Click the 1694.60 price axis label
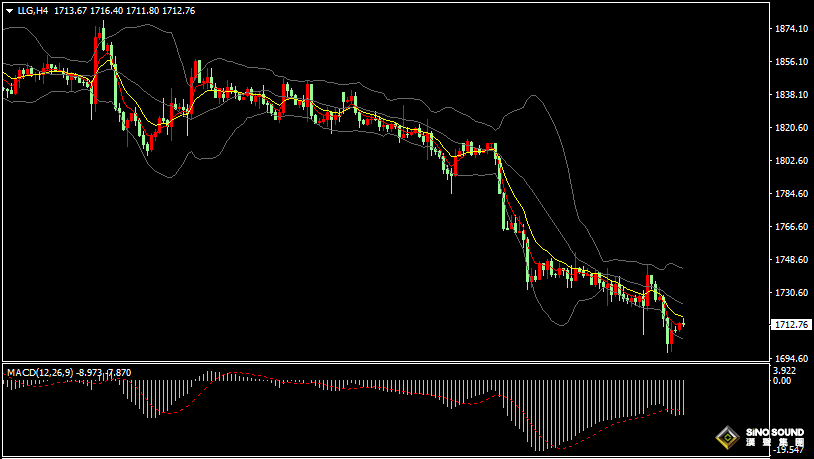The width and height of the screenshot is (814, 459). [790, 359]
